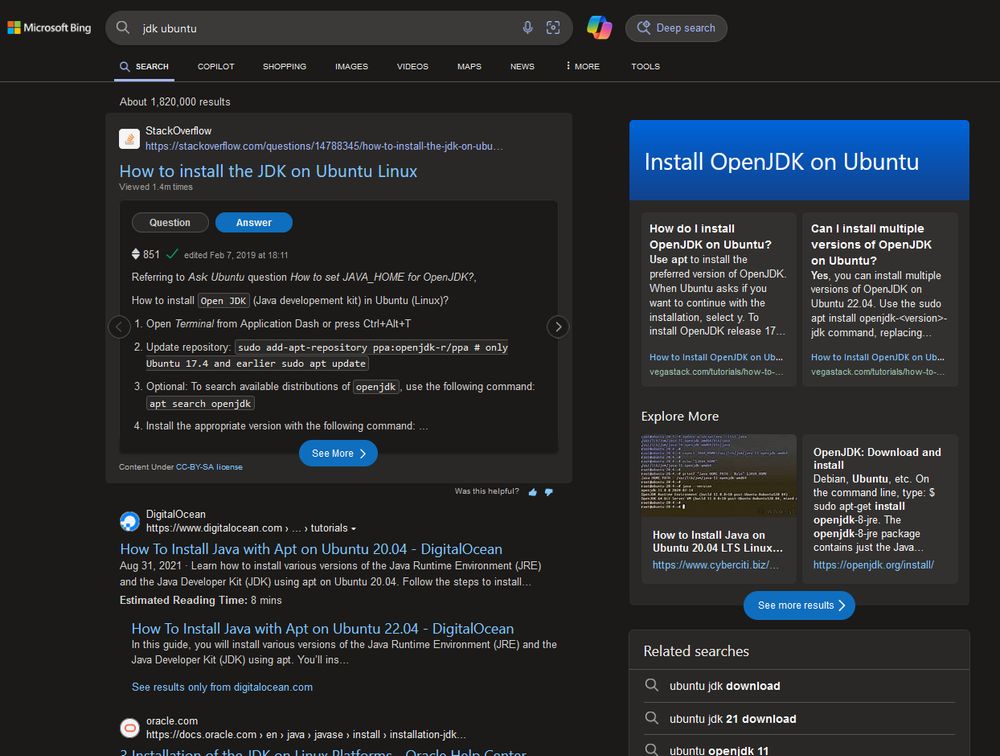
Task: Click See results only from digitalocean.com
Action: [x=222, y=687]
